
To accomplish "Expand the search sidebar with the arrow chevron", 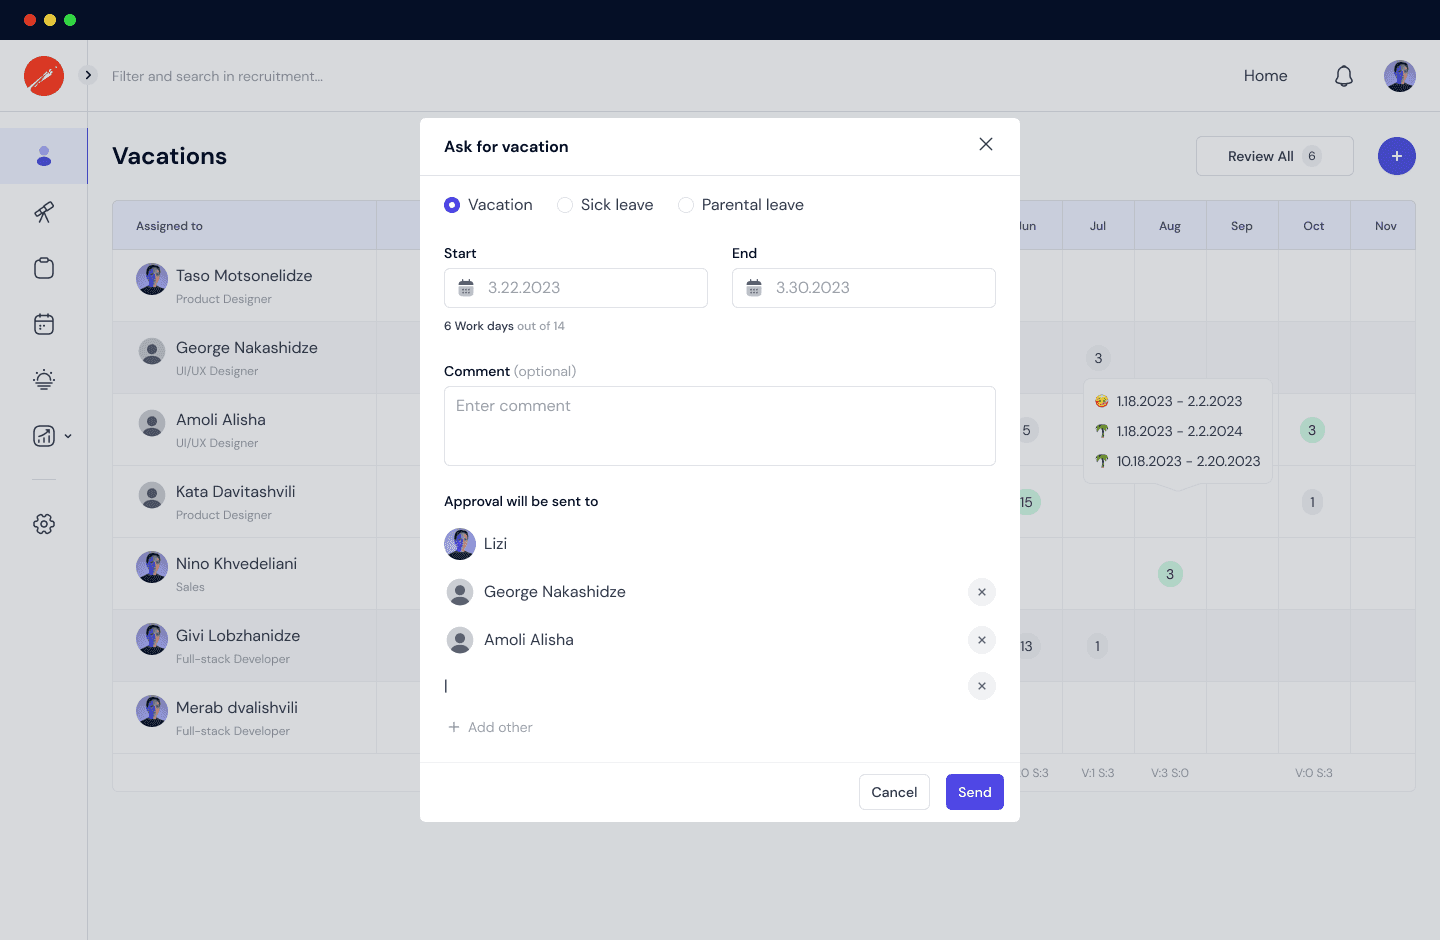I will [x=88, y=74].
